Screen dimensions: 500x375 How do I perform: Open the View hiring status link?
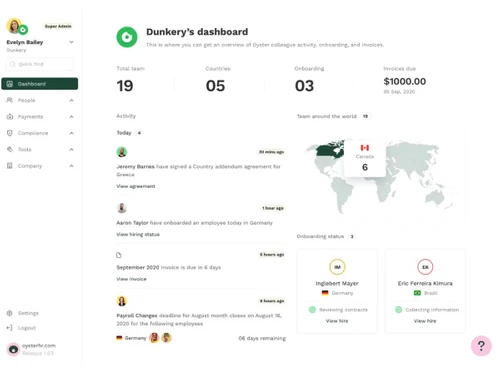click(x=138, y=234)
